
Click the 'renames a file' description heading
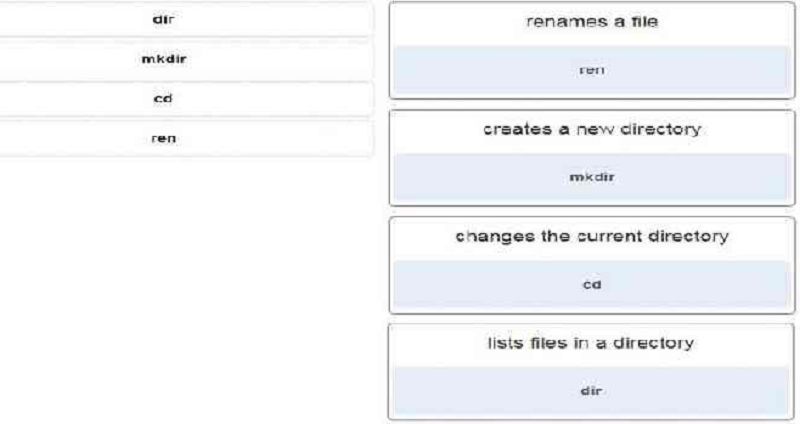pyautogui.click(x=592, y=22)
